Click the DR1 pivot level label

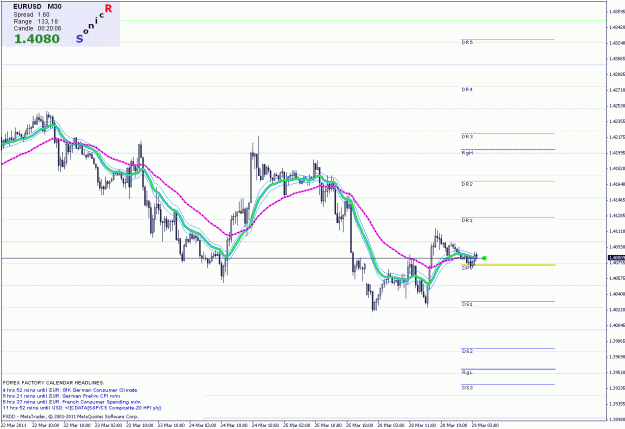pos(467,220)
